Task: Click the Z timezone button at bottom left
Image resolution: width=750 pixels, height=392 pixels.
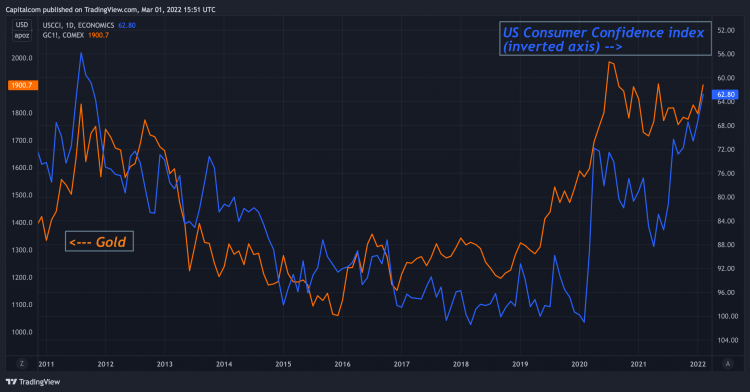Action: point(22,364)
